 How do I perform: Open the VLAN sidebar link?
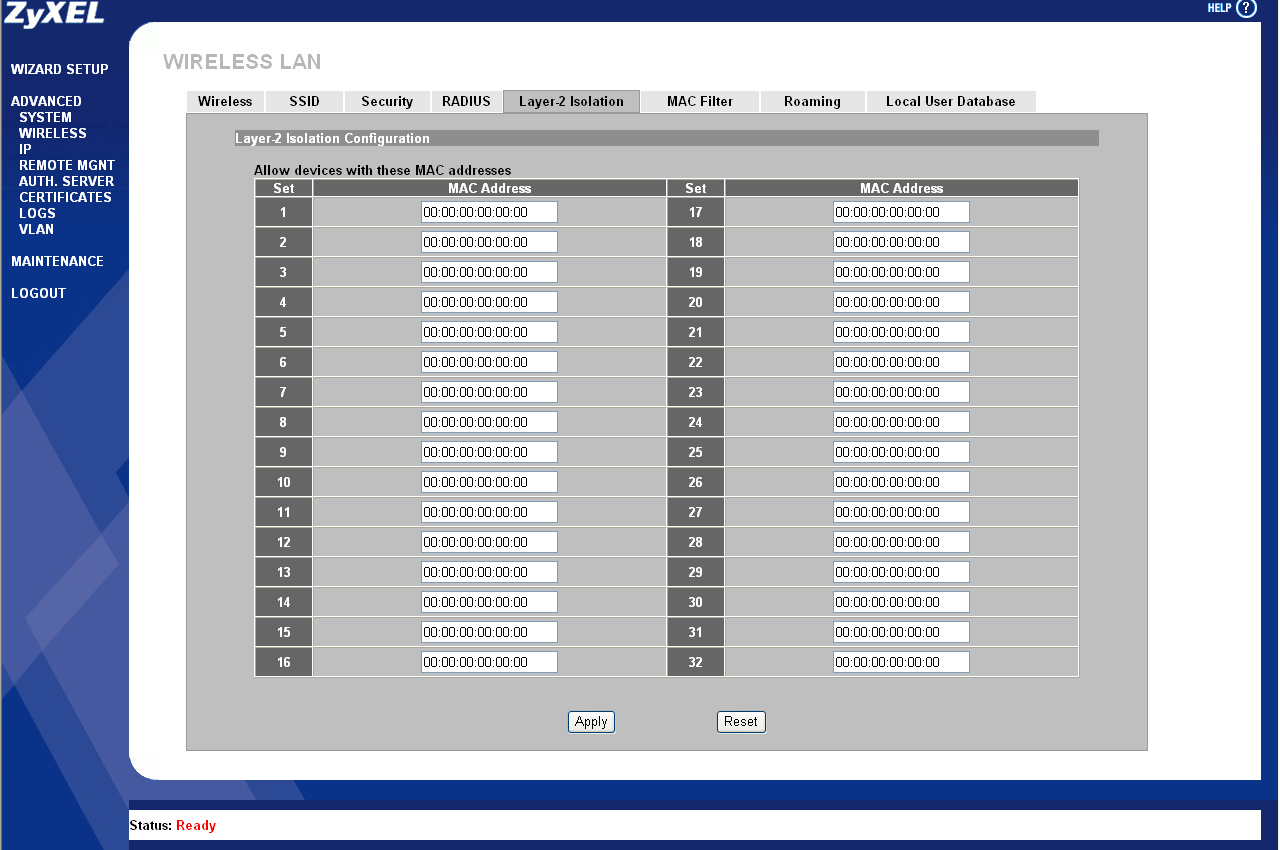[36, 229]
